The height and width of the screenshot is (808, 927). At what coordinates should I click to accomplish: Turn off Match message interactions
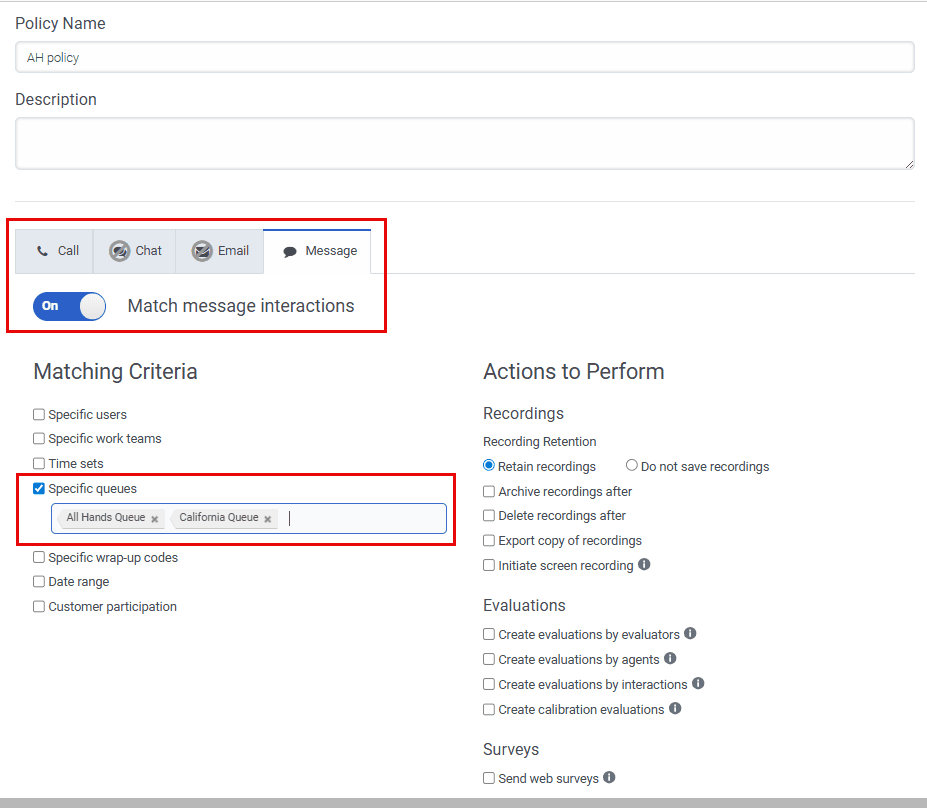pyautogui.click(x=69, y=306)
